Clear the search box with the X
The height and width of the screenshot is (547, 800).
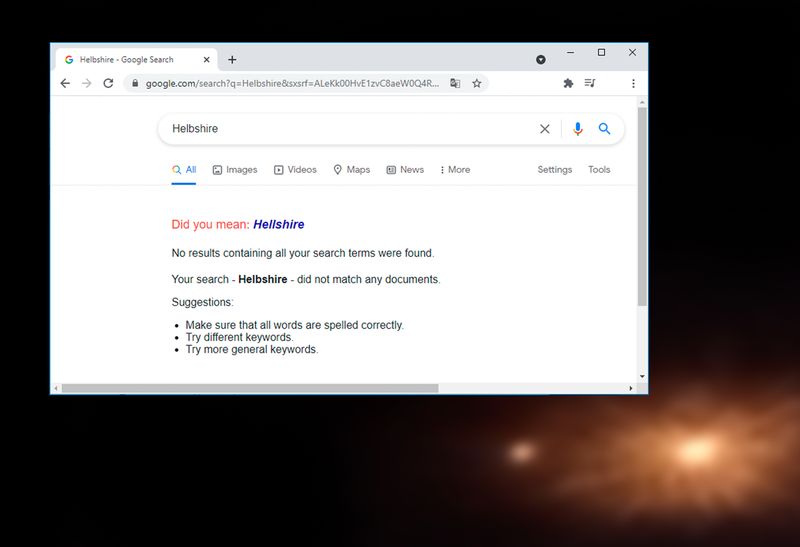(545, 129)
